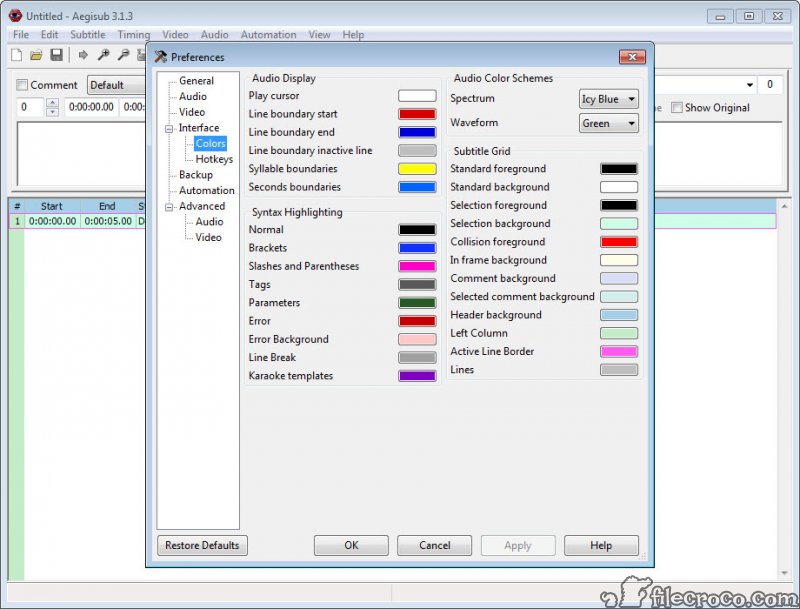
Task: Open the Audio menu
Action: pyautogui.click(x=214, y=35)
